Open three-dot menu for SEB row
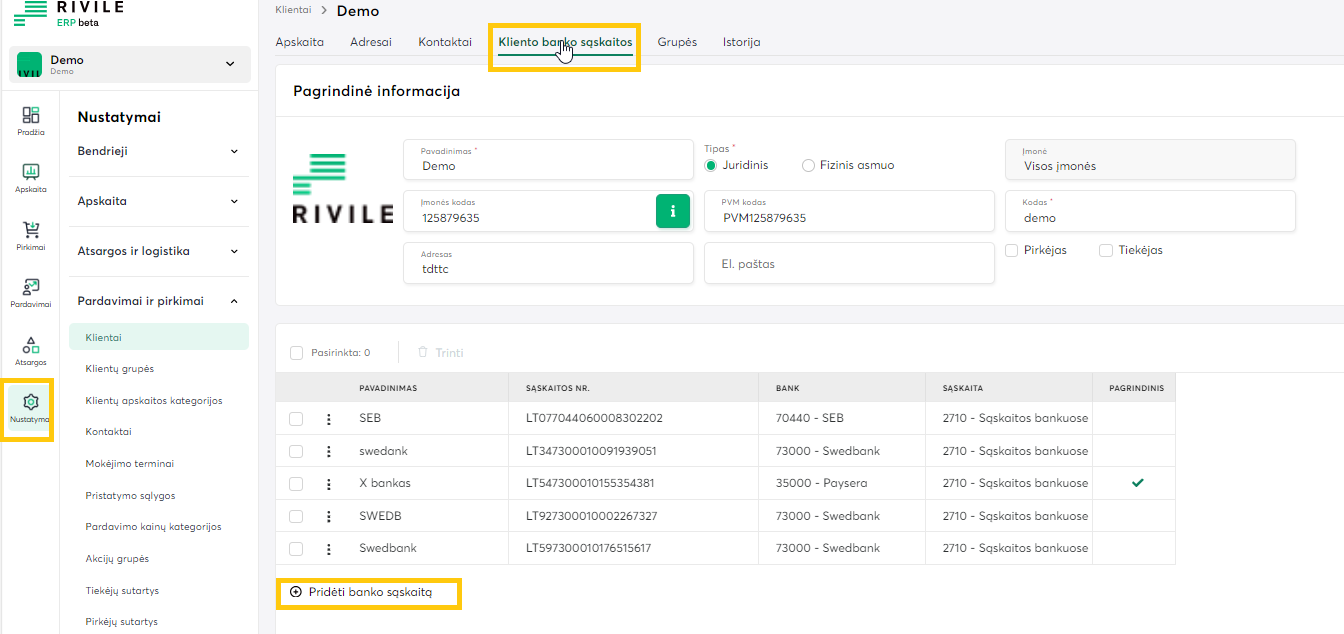Viewport: 1344px width, 634px height. [328, 419]
